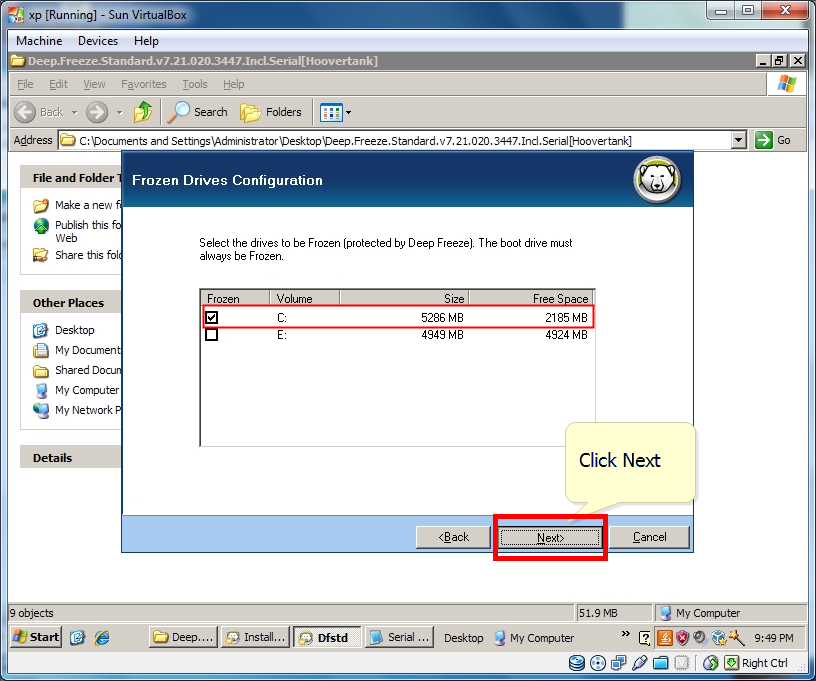816x681 pixels.
Task: Open Desktop in Other Places
Action: coord(63,330)
